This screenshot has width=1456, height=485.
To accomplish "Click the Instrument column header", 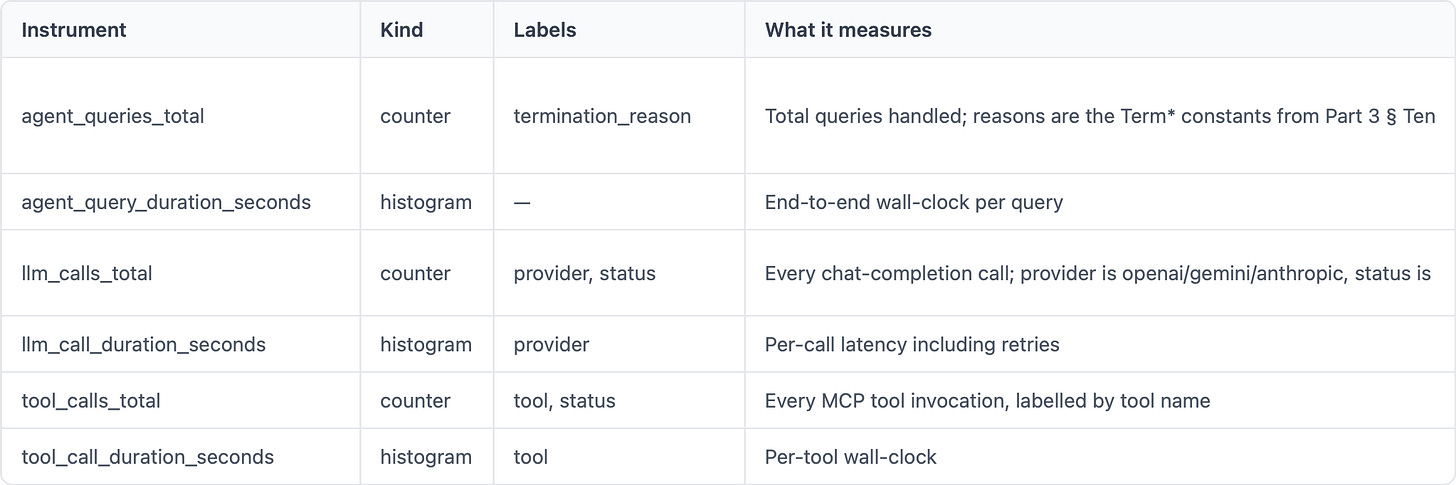I will 74,30.
